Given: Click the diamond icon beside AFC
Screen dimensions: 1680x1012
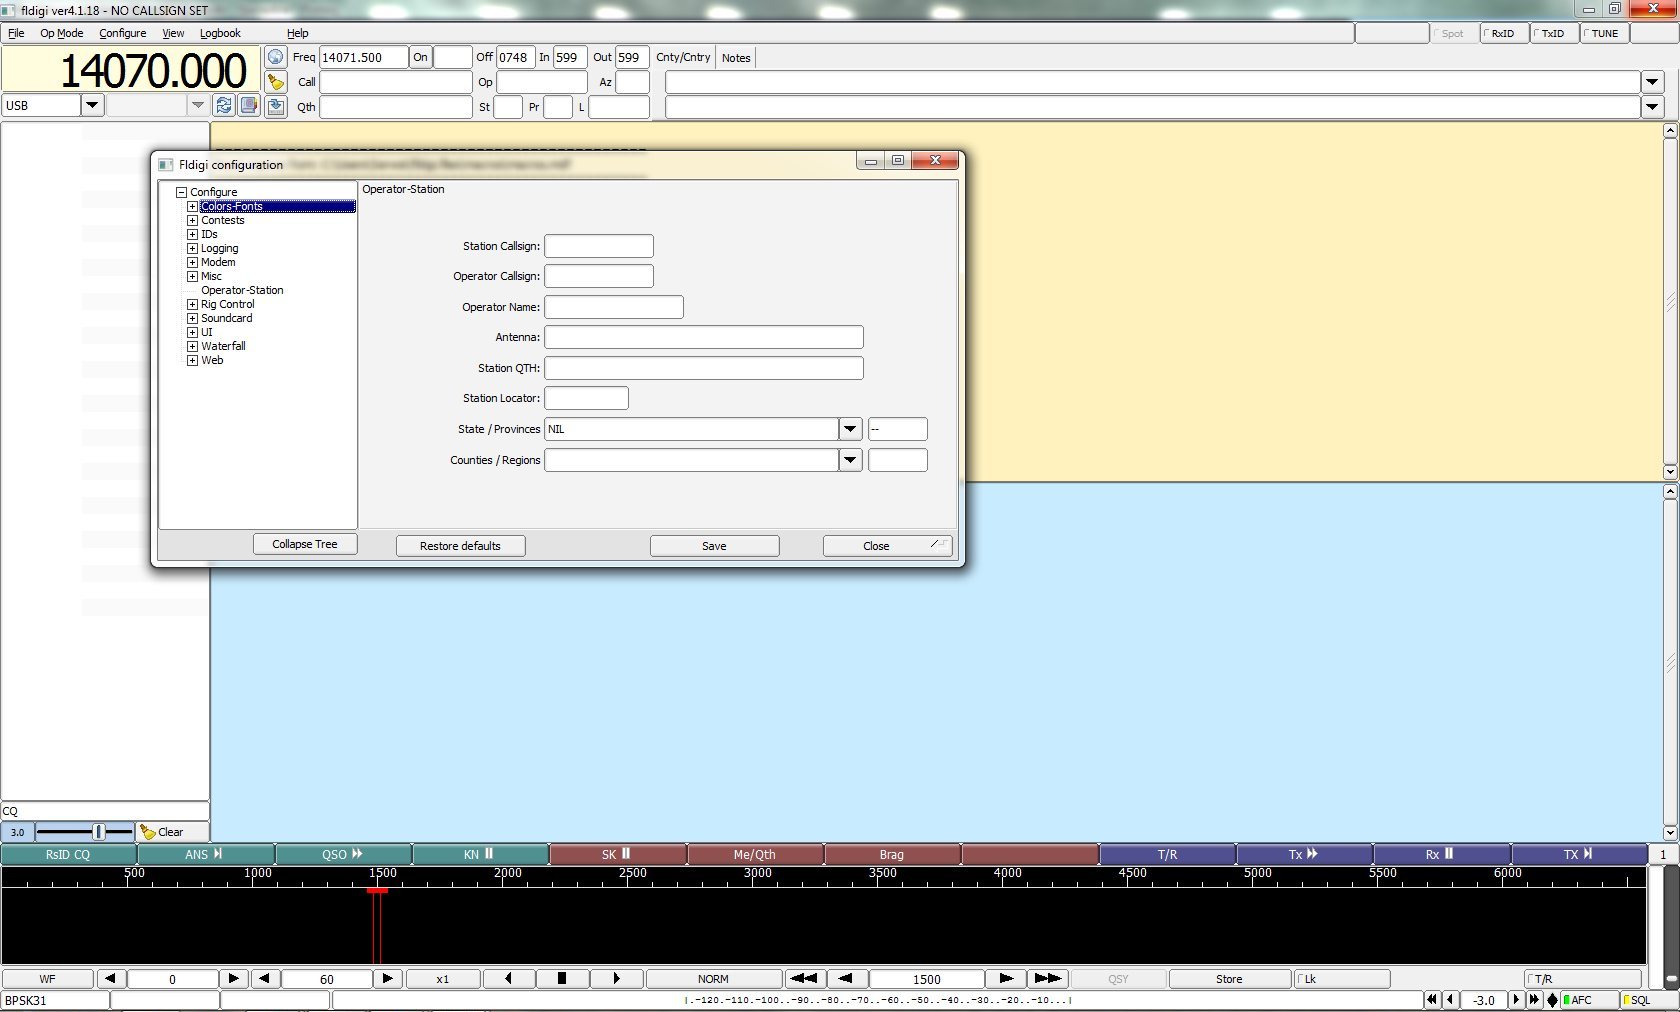Looking at the screenshot, I should tap(1552, 1000).
